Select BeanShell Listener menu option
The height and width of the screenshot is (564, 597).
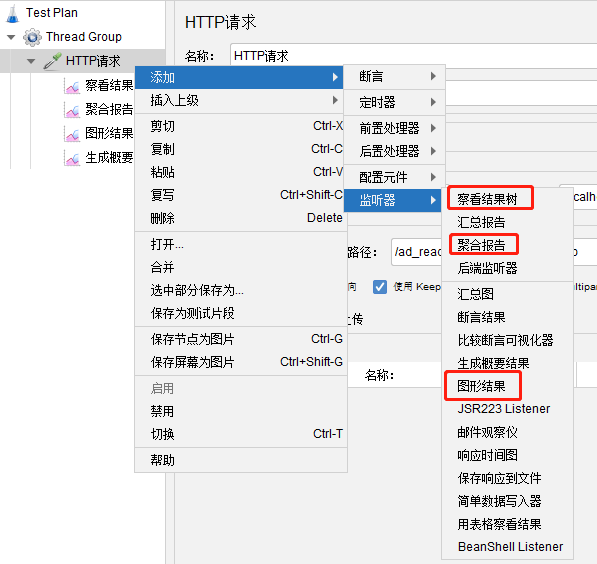pos(510,547)
